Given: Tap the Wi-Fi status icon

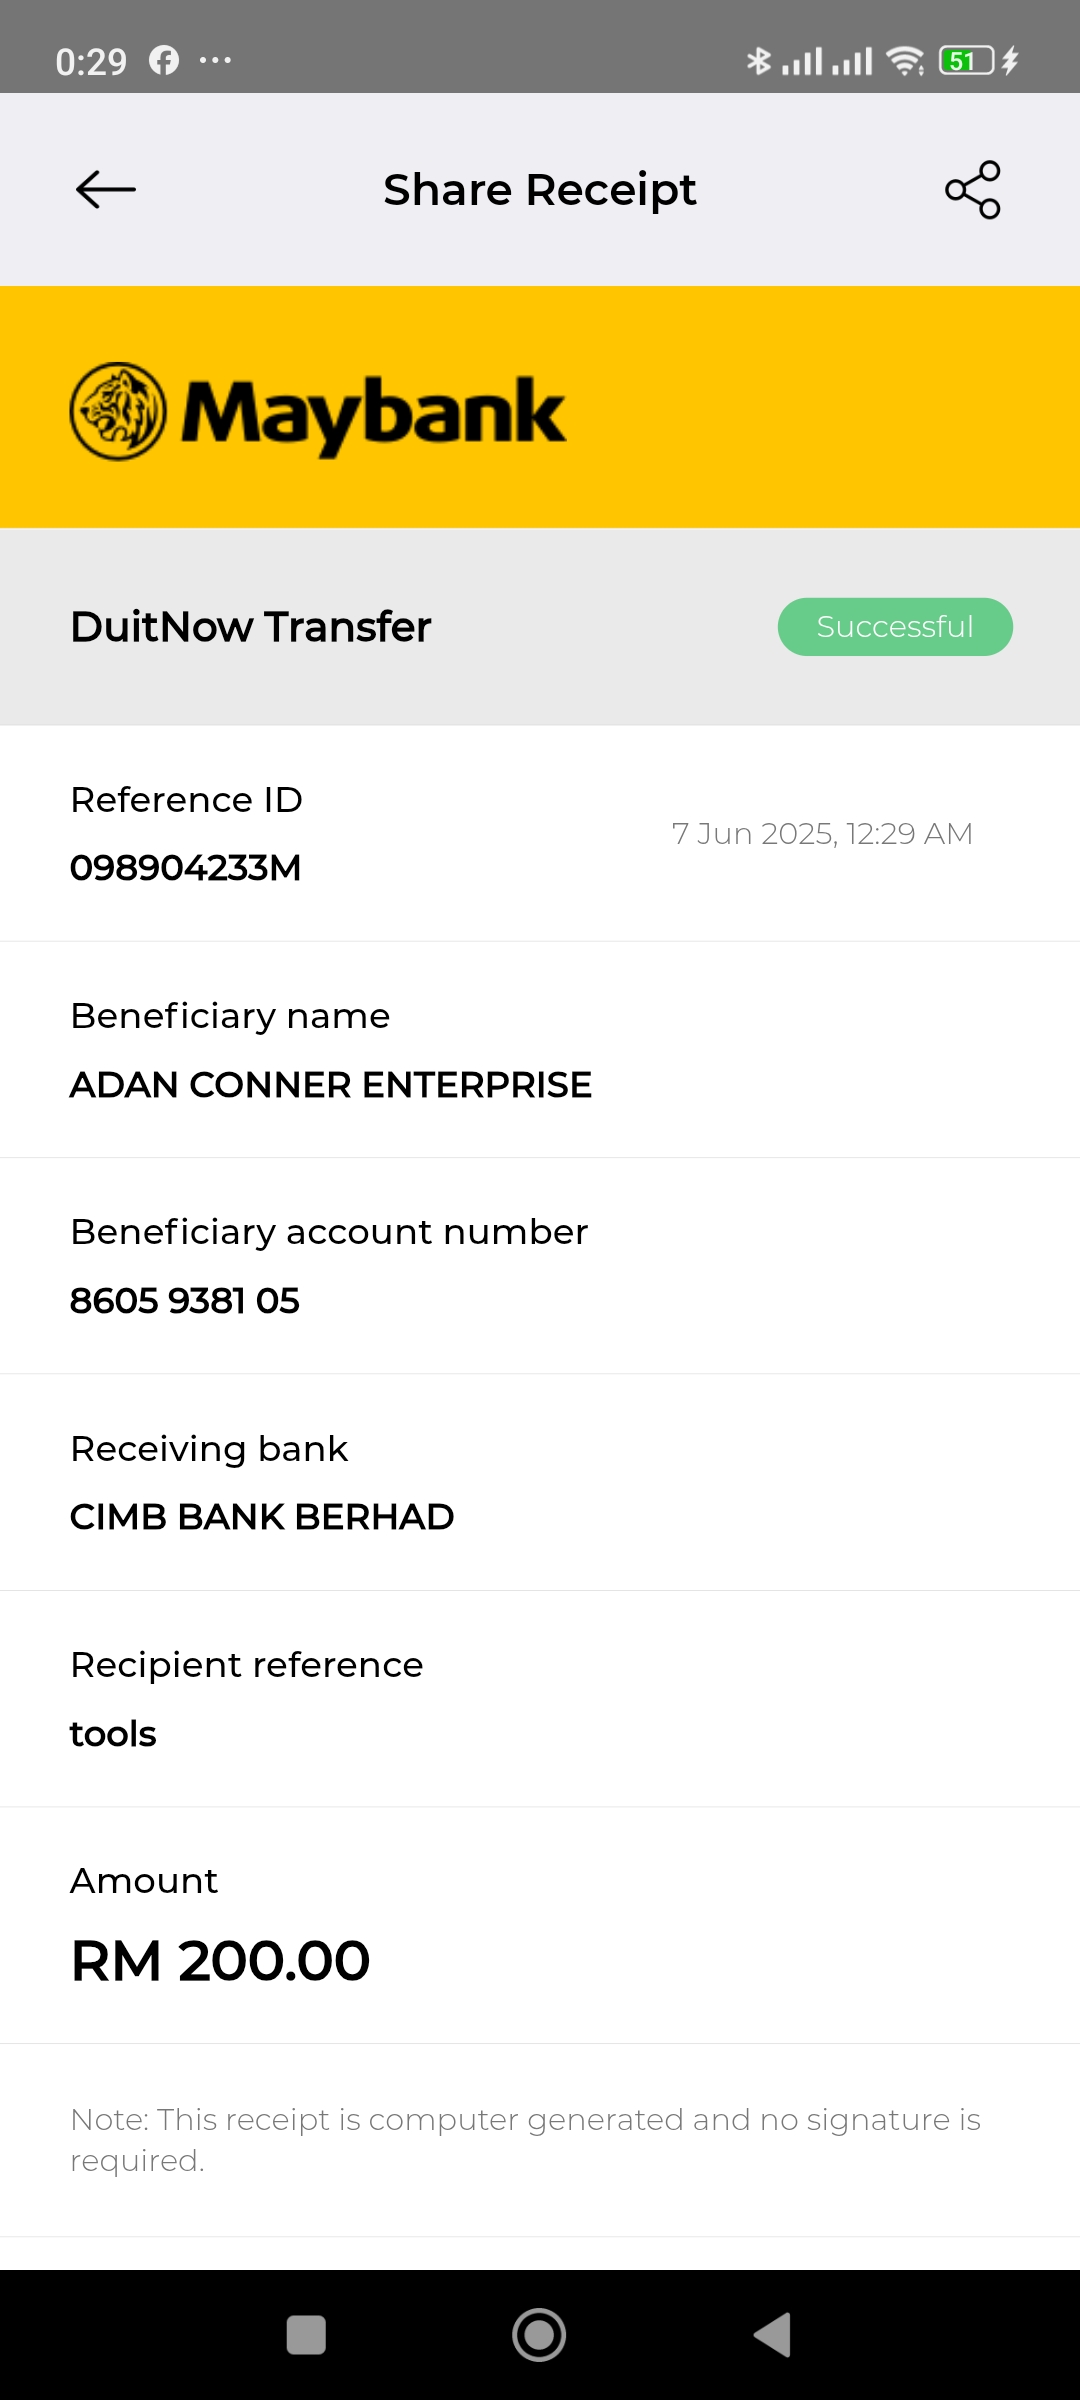Looking at the screenshot, I should [x=905, y=61].
